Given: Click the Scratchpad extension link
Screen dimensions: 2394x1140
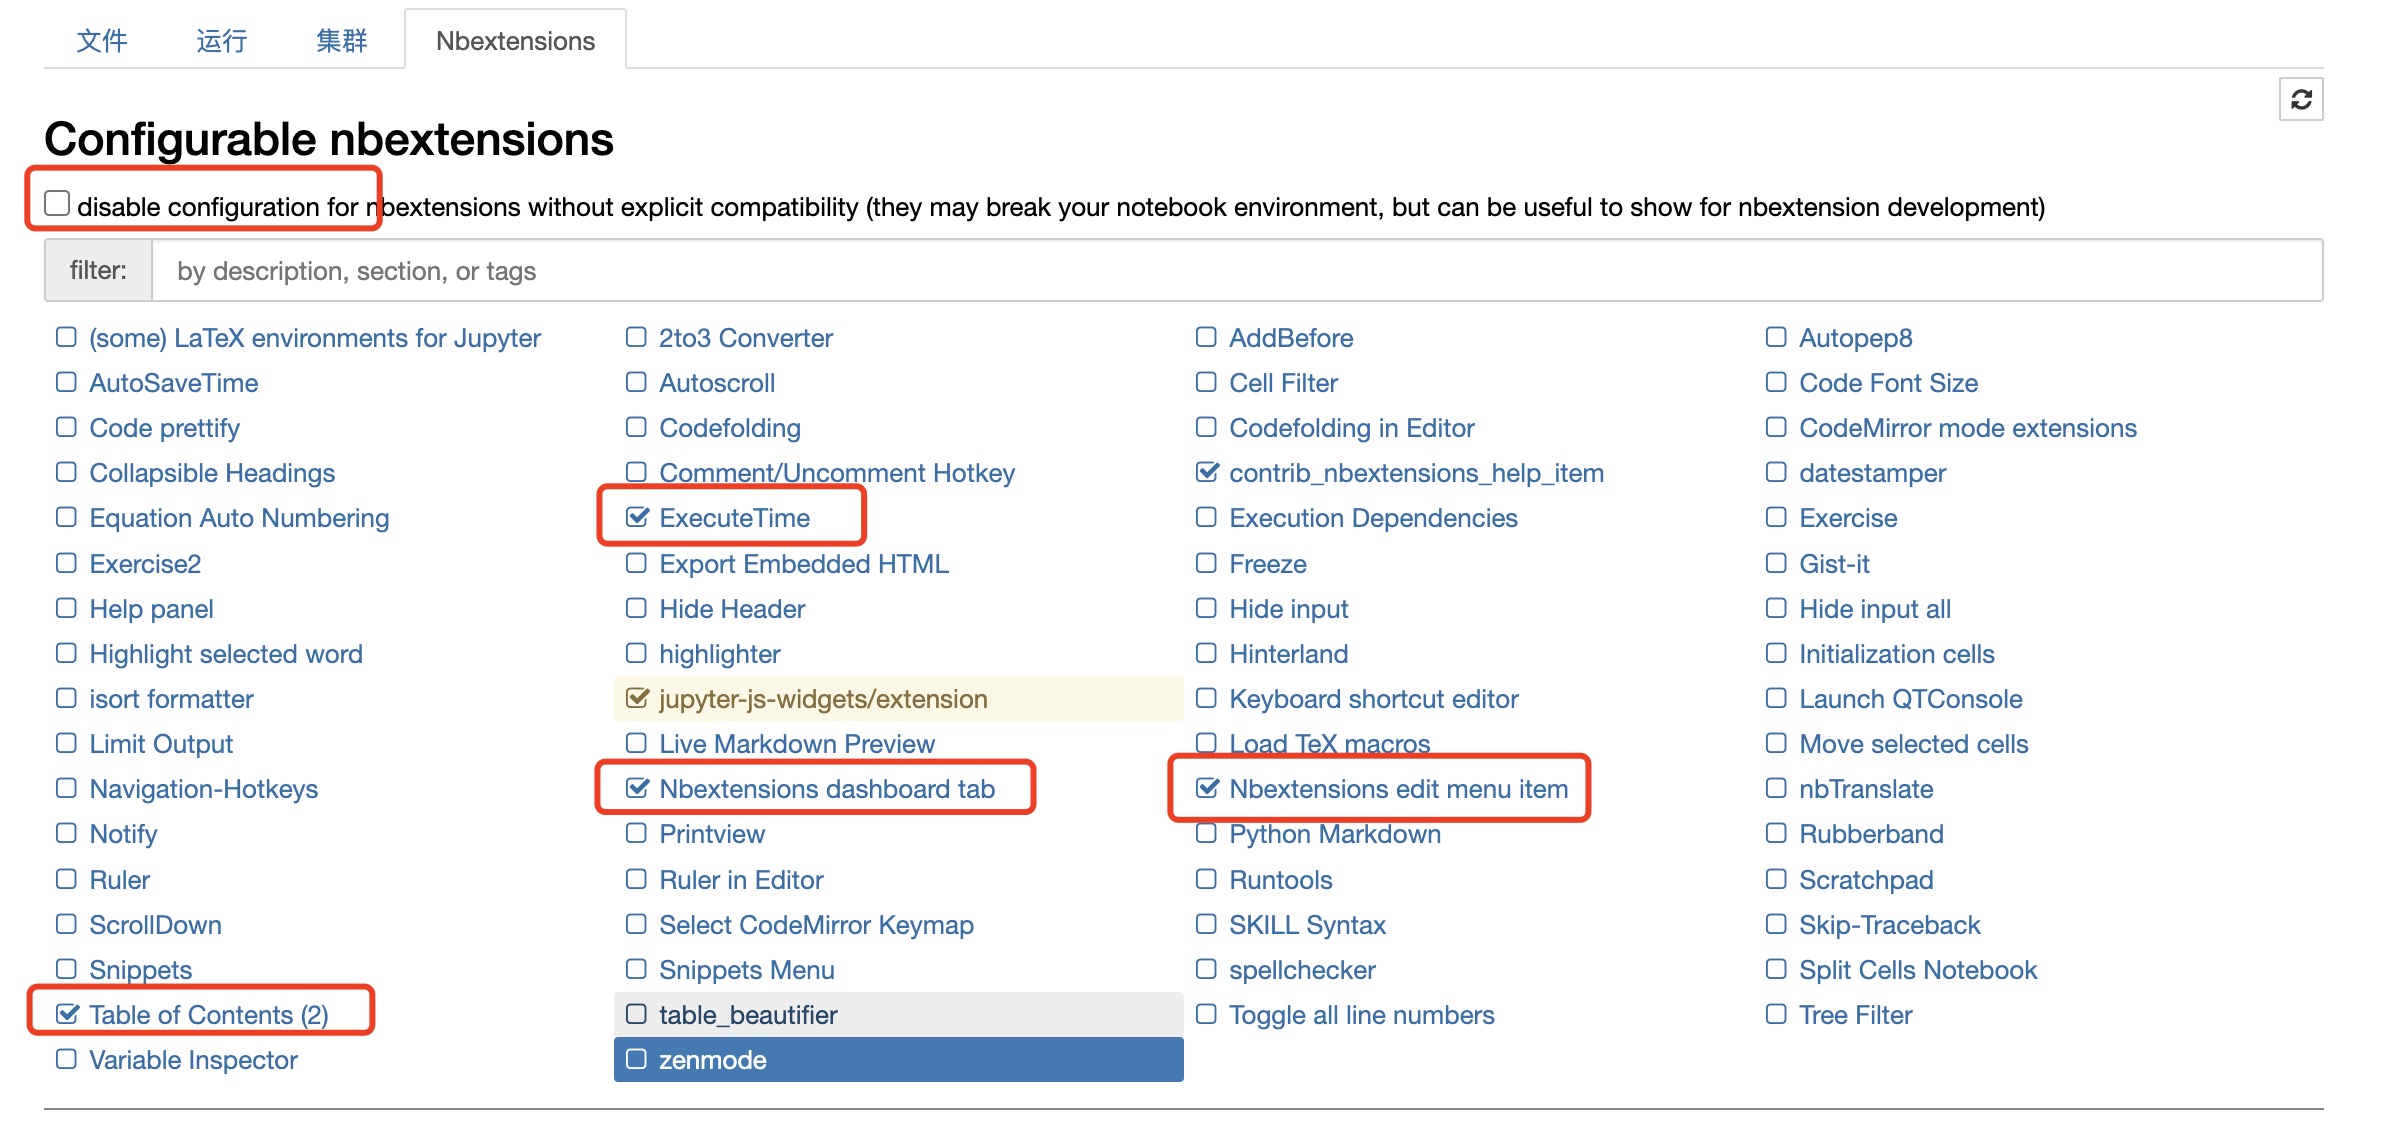Looking at the screenshot, I should [1865, 880].
